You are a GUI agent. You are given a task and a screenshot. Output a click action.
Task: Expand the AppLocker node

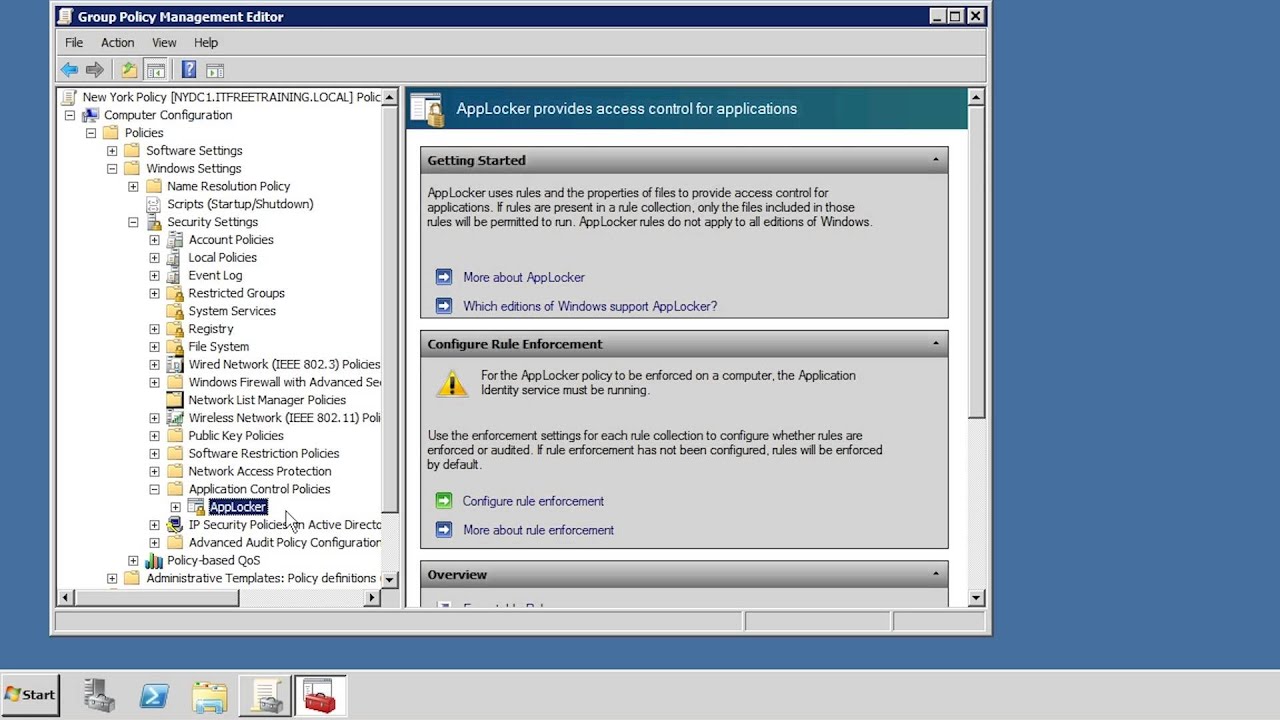point(175,507)
